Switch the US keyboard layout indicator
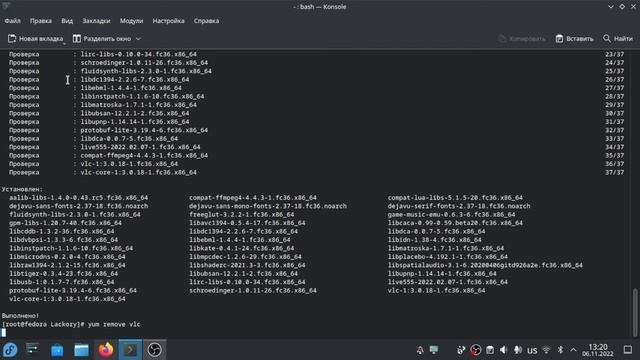640x360 pixels. (x=532, y=351)
